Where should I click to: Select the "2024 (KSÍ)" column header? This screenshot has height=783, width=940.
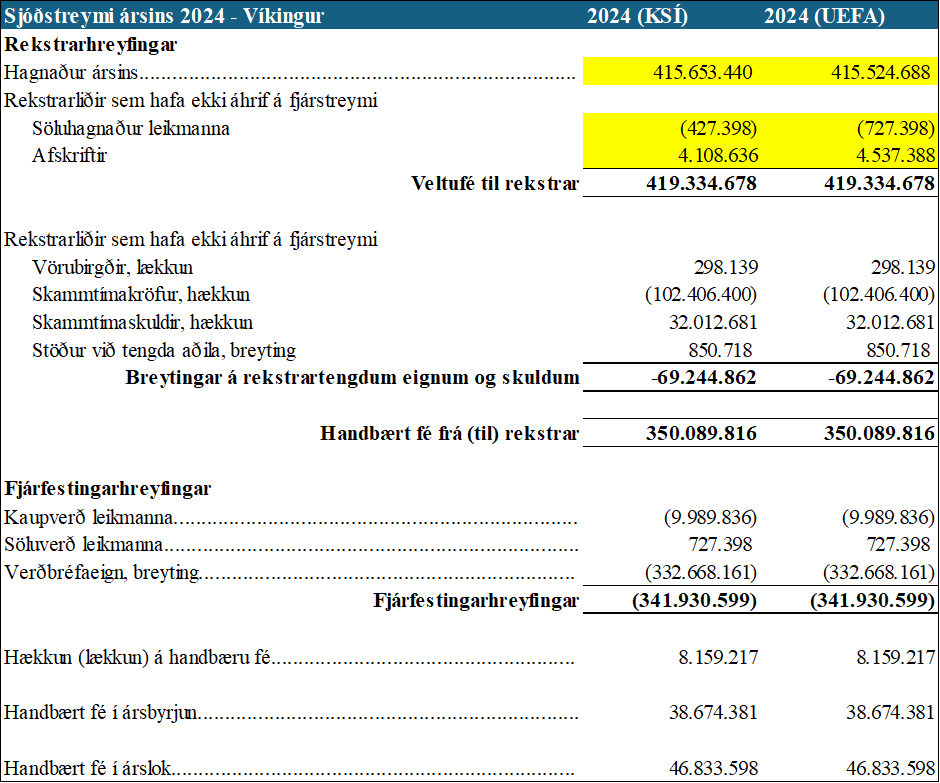pos(637,16)
